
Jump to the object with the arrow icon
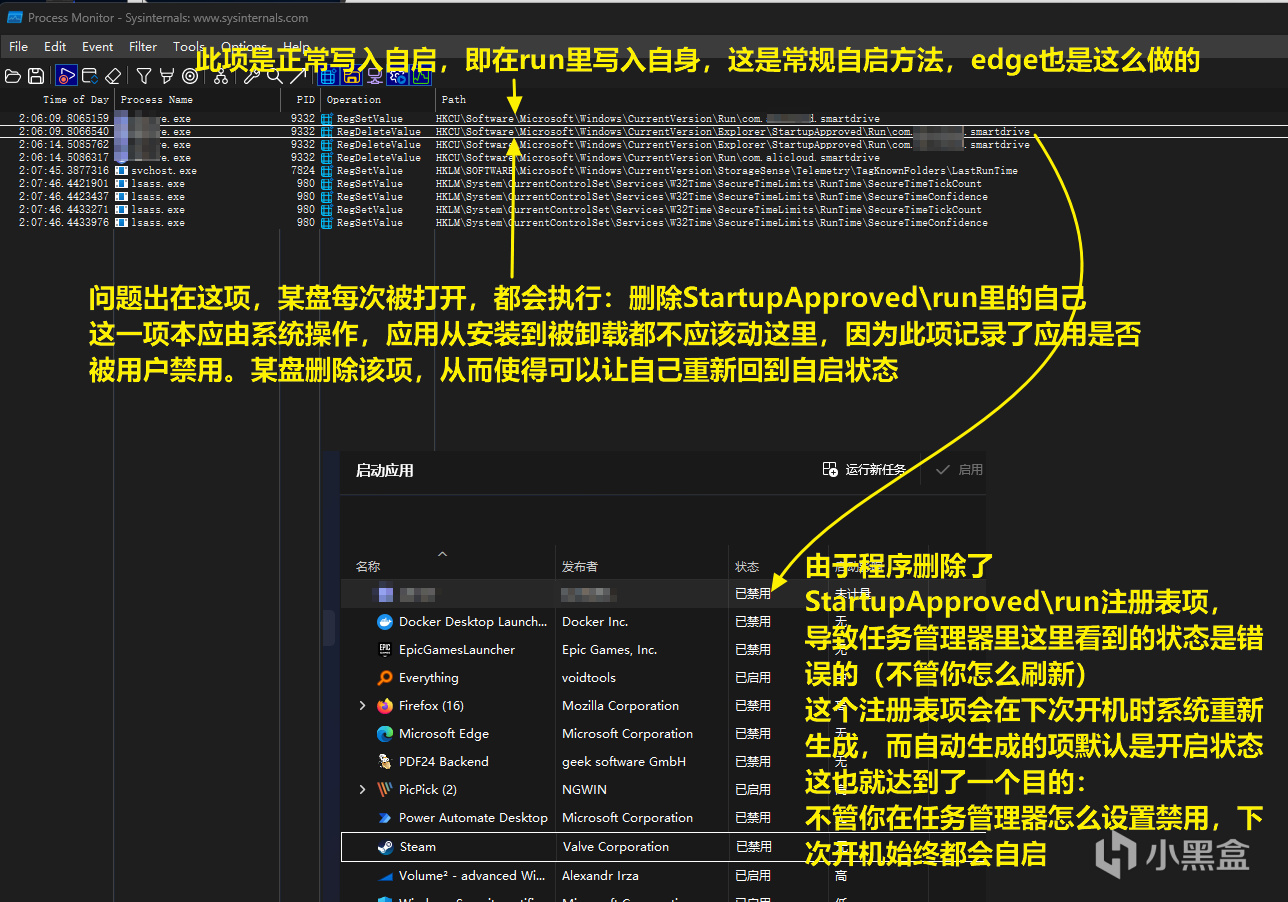point(297,76)
